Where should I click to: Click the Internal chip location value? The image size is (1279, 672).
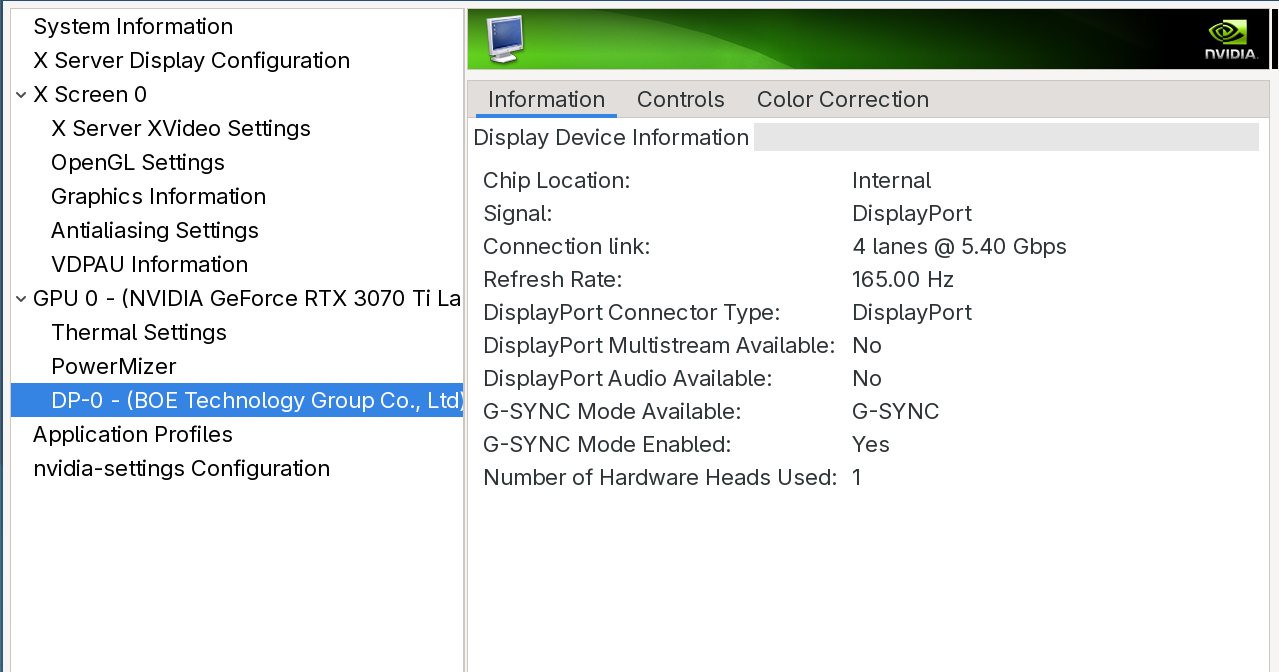(x=892, y=181)
